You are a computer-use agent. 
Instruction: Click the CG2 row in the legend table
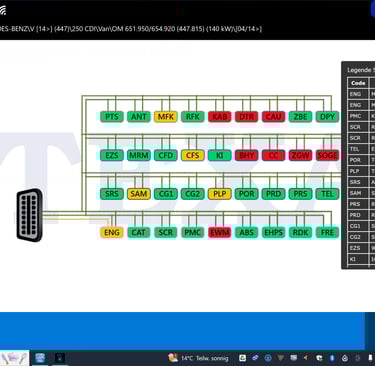[x=361, y=237]
